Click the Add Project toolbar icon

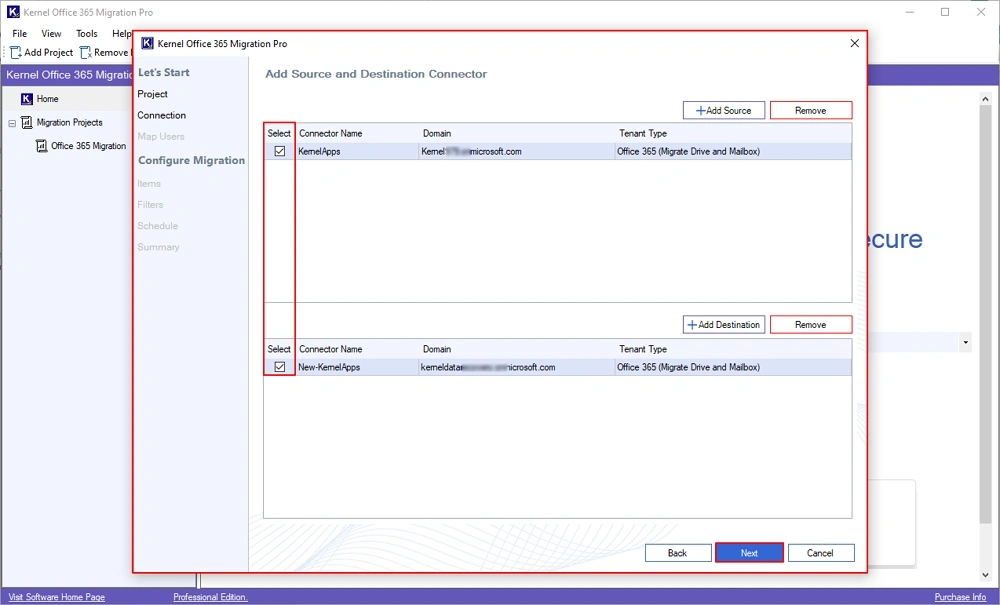16,53
